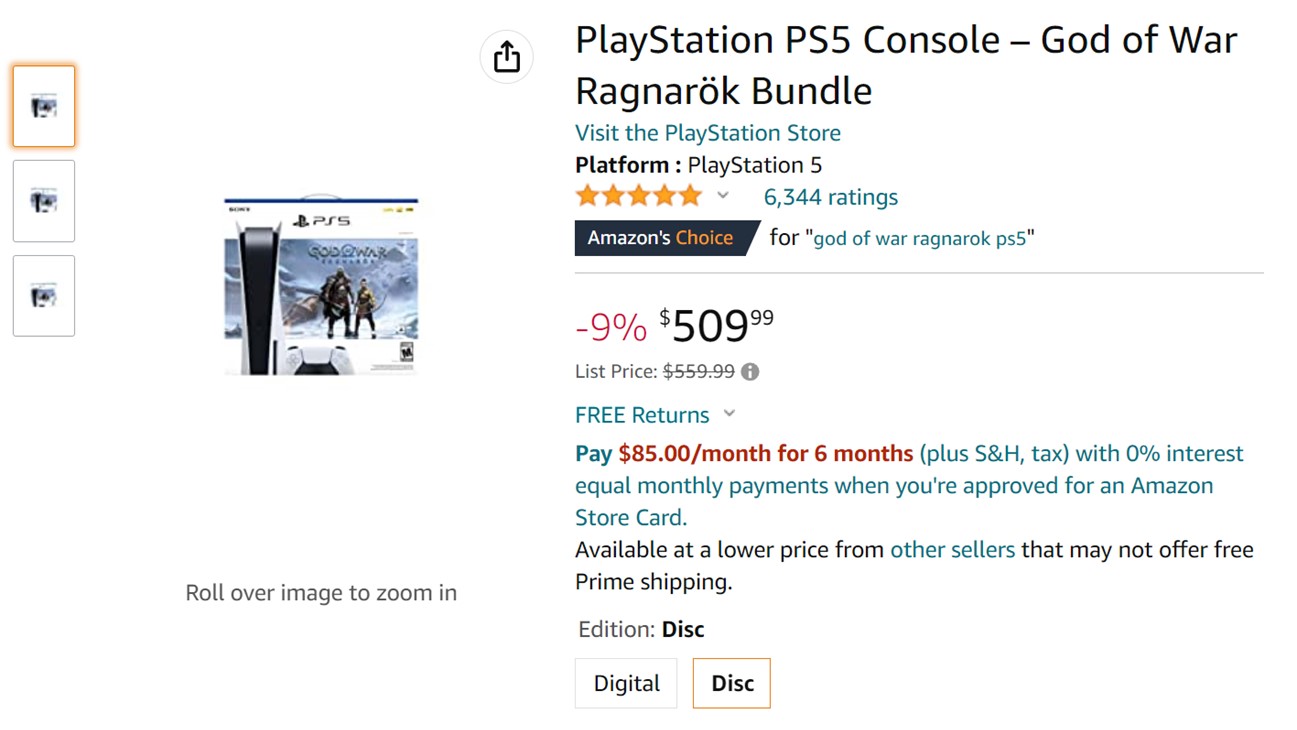Select the first product thumbnail

click(x=44, y=107)
